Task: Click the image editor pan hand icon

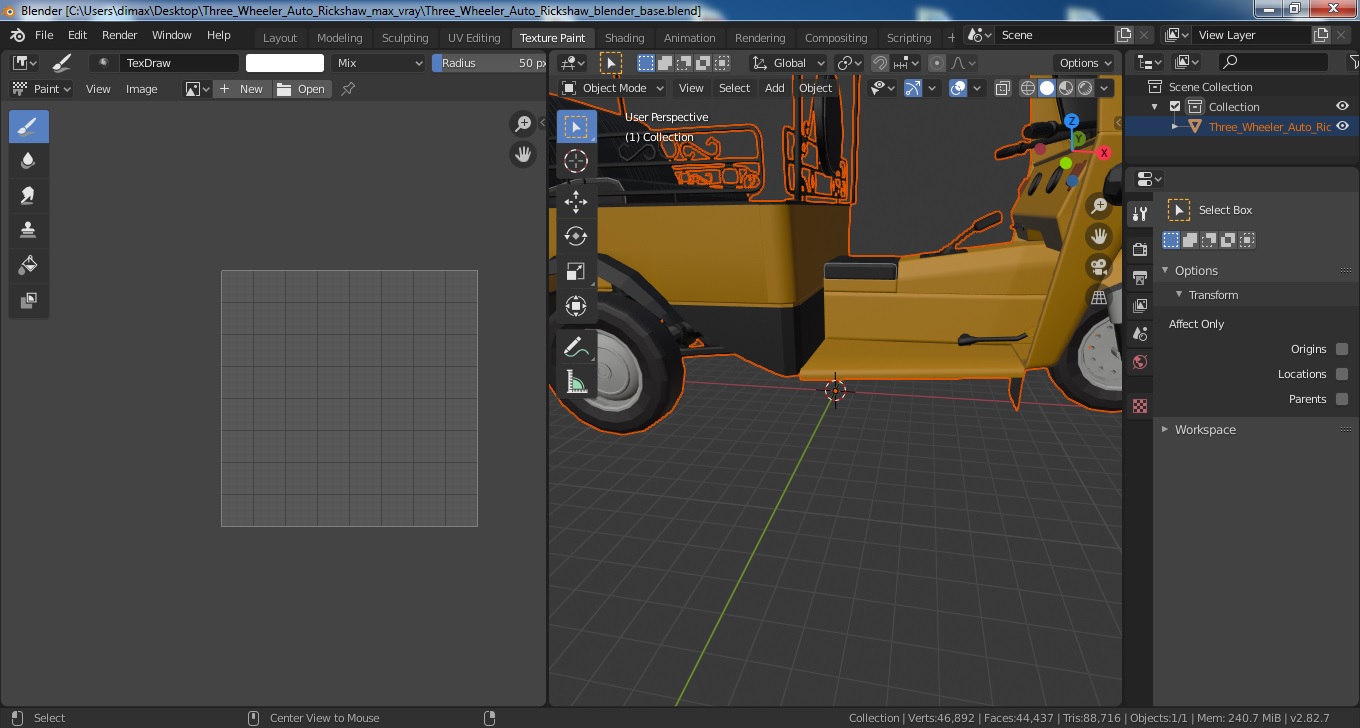Action: click(522, 155)
